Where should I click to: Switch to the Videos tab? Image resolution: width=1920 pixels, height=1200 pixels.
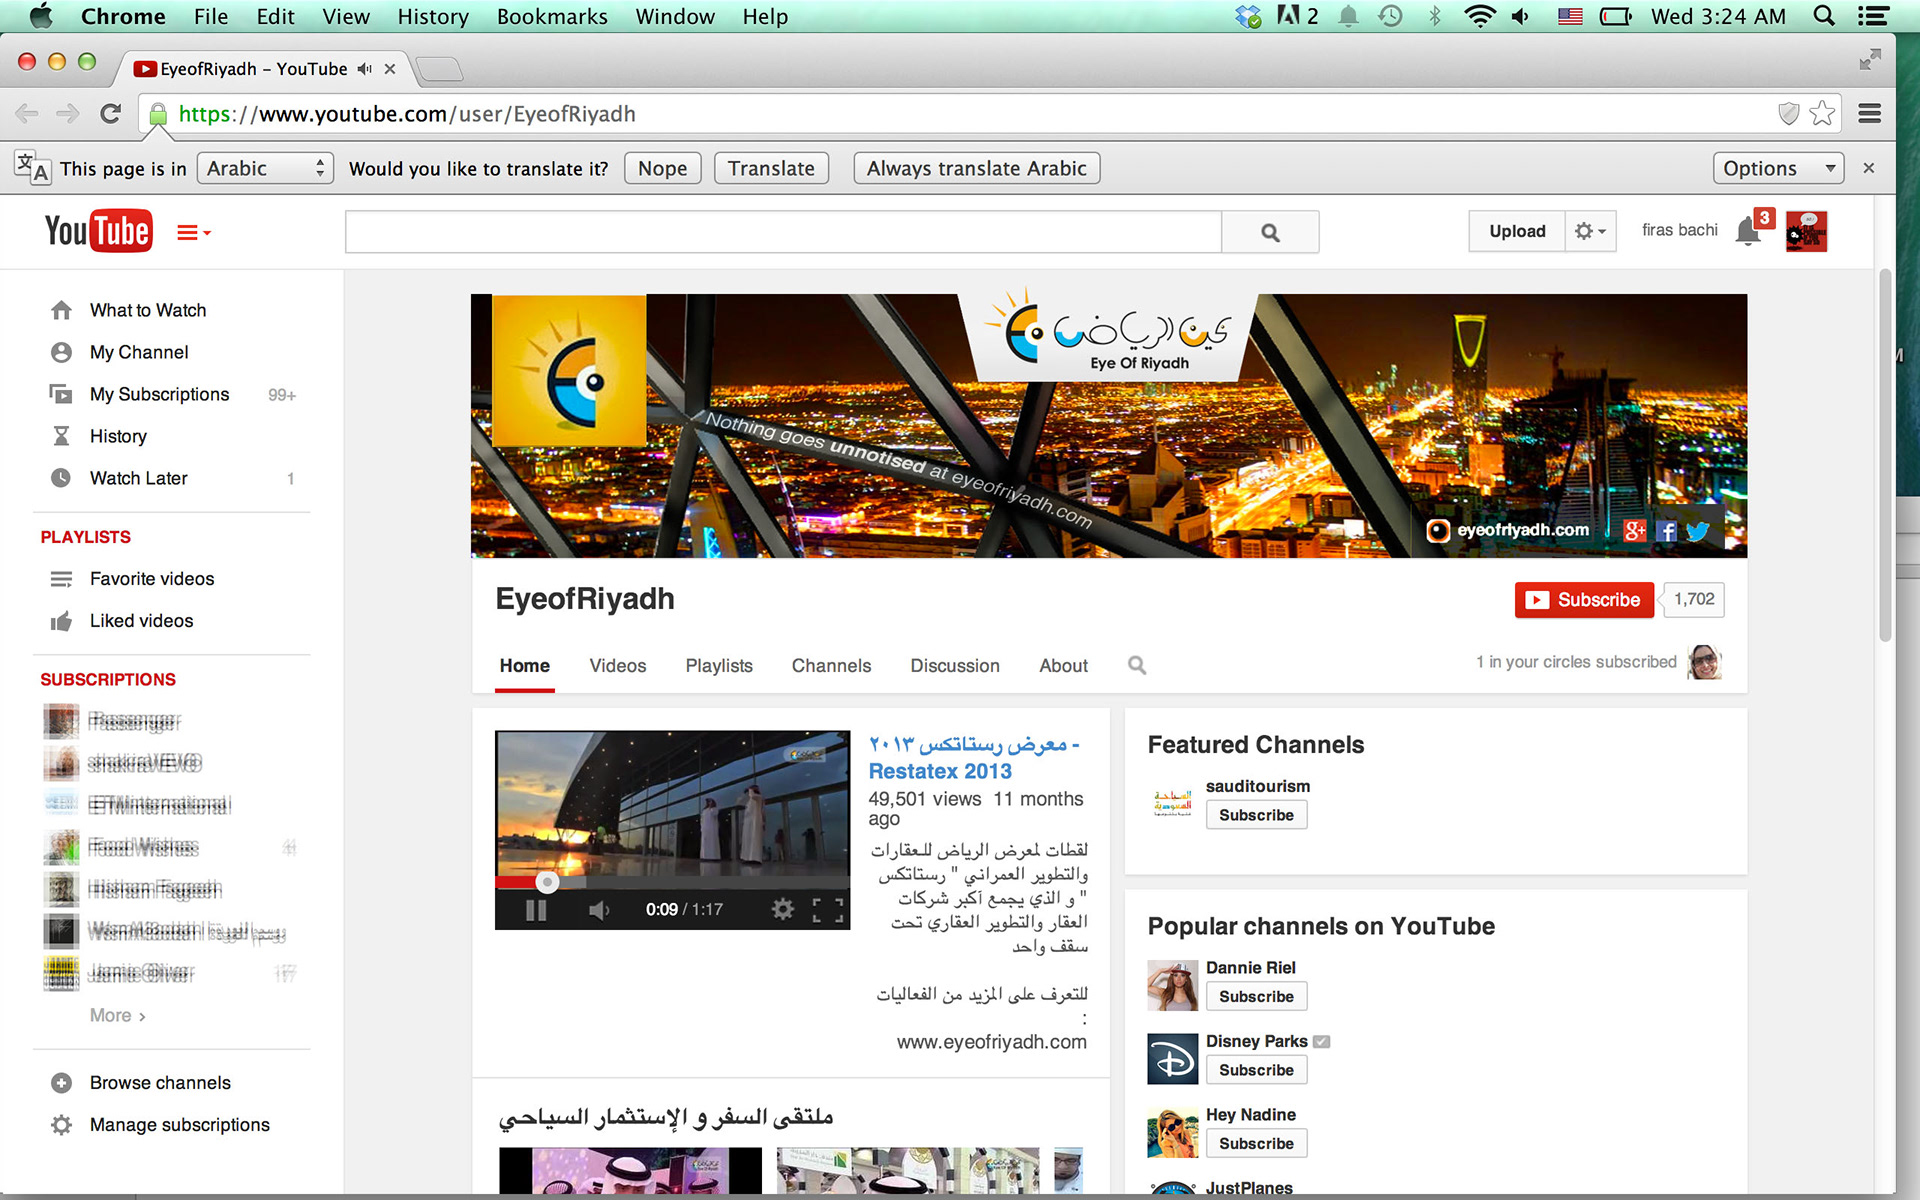pos(617,666)
